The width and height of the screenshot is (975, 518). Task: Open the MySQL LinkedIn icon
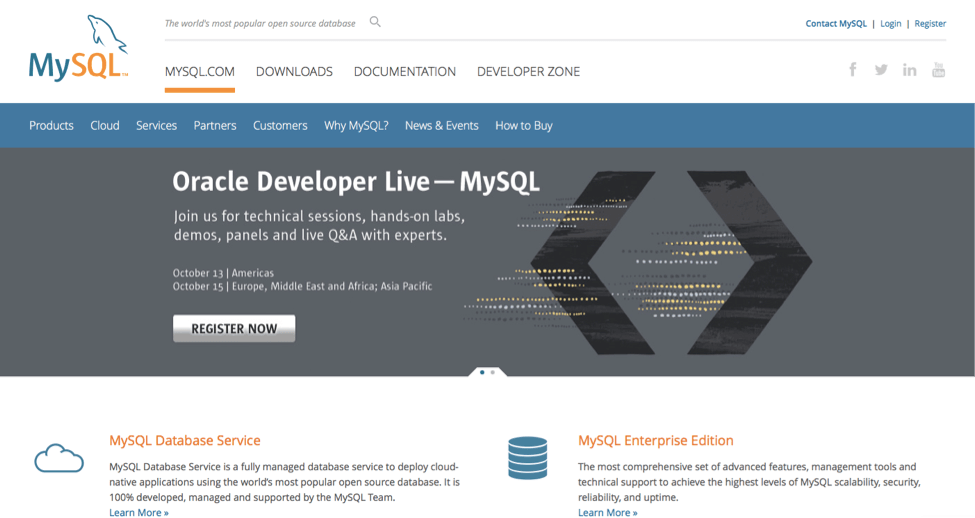[910, 70]
